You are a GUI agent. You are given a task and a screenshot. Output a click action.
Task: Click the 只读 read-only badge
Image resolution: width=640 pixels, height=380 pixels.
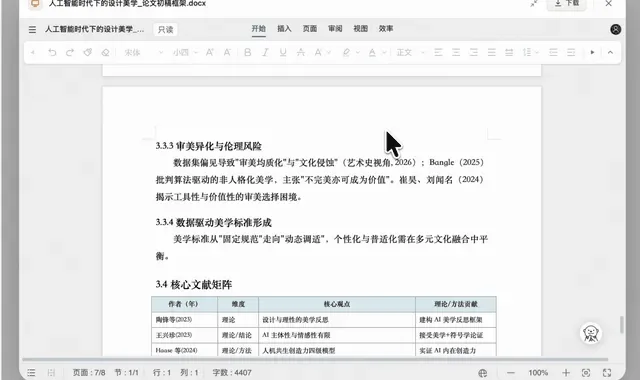pyautogui.click(x=166, y=29)
